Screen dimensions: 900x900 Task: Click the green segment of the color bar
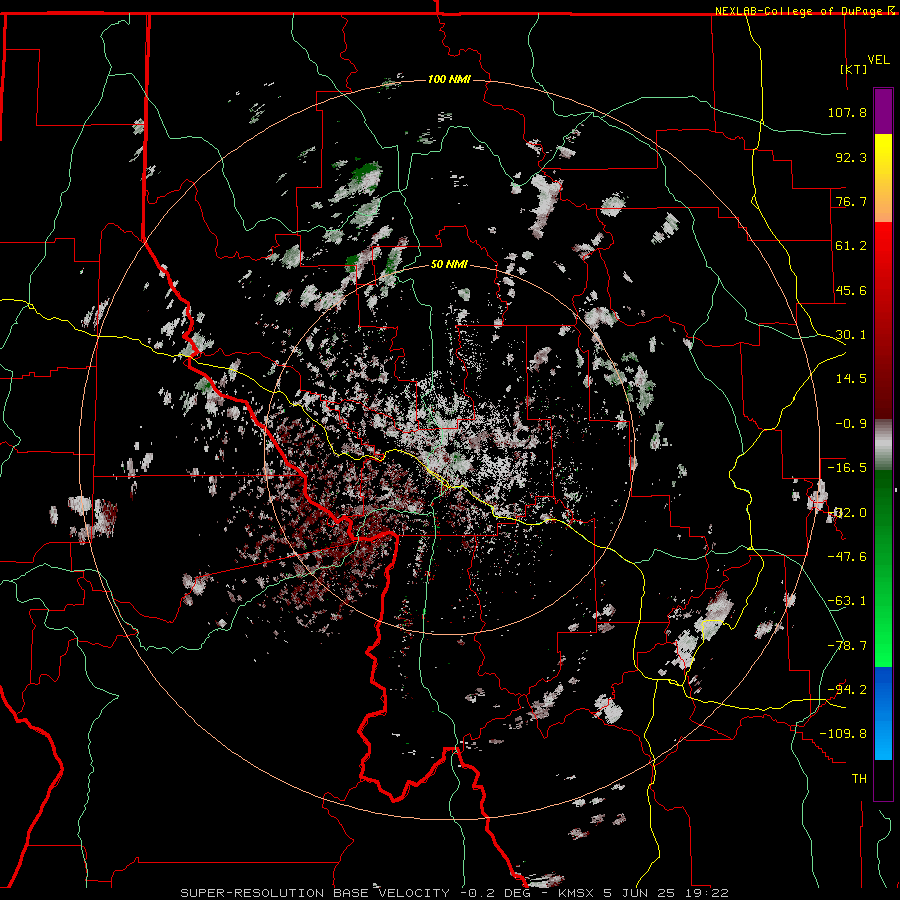point(883,568)
